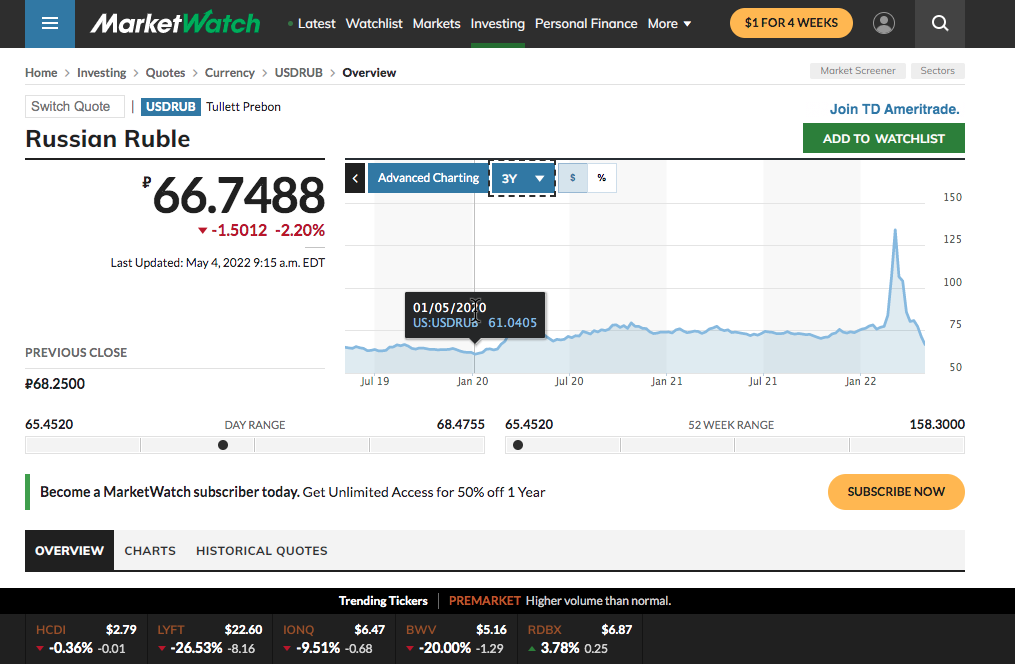1015x664 pixels.
Task: Go to USDRUB breadcrumb link
Action: tap(298, 73)
